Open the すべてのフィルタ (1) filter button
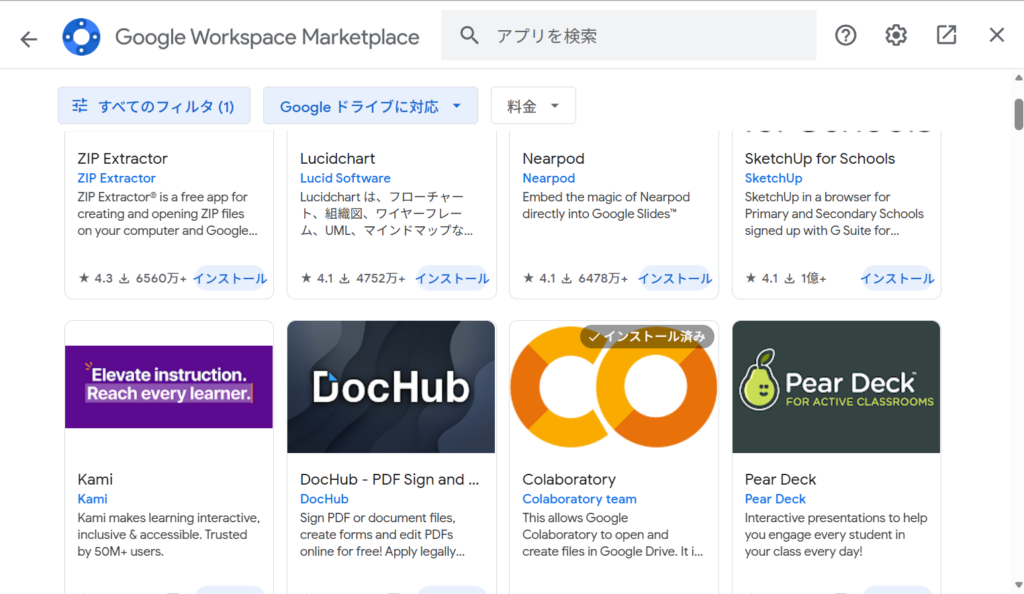The image size is (1024, 594). click(x=154, y=106)
